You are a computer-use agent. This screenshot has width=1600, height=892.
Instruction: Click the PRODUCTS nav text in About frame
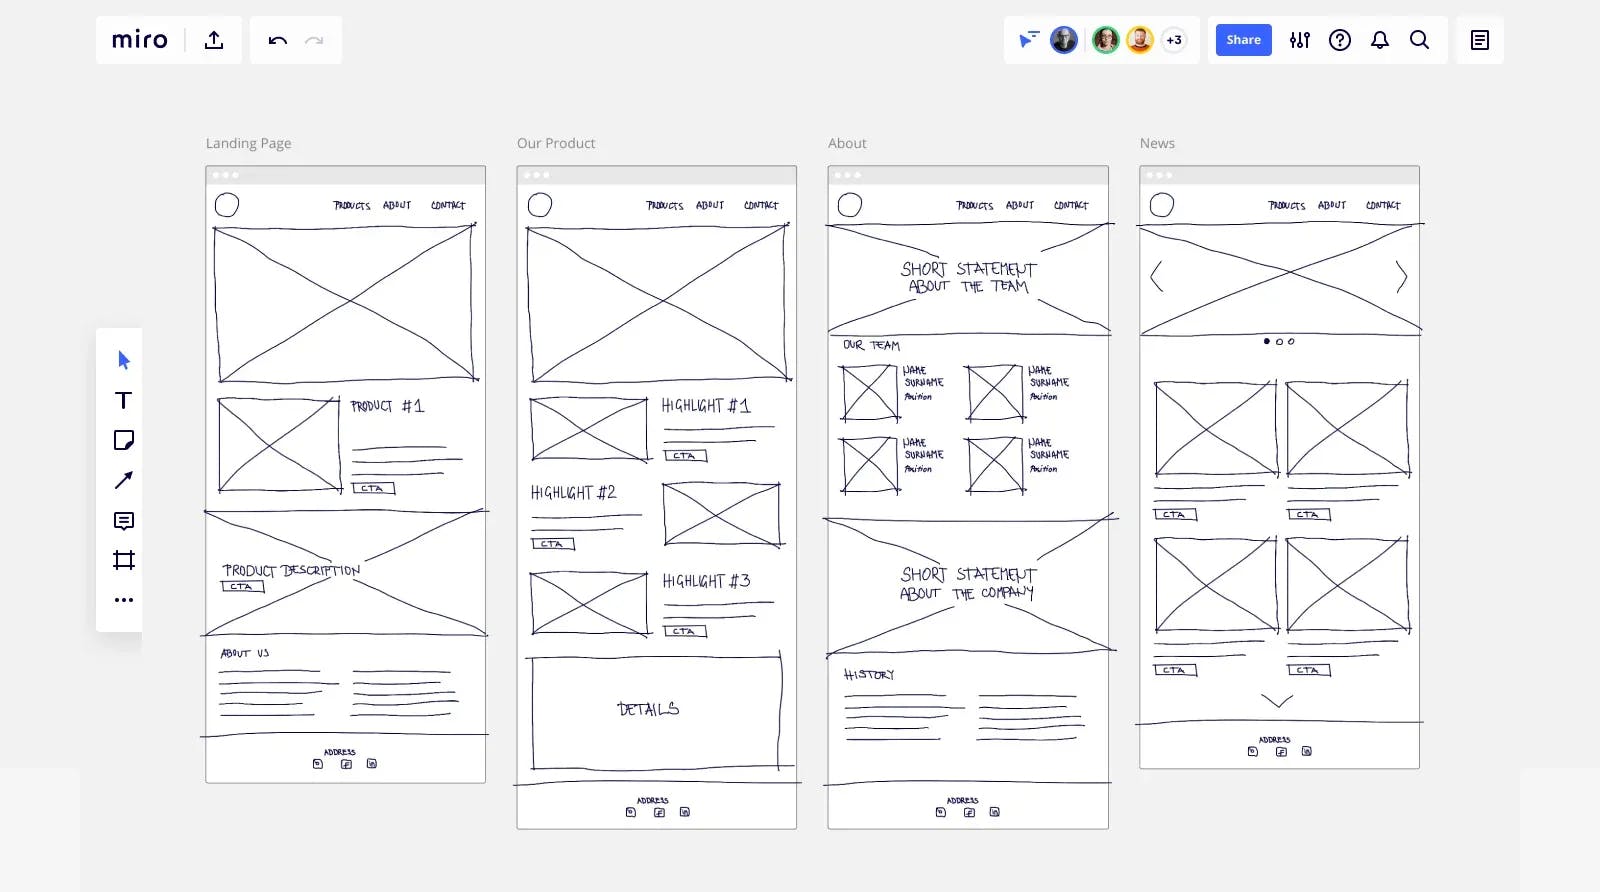[x=974, y=205]
